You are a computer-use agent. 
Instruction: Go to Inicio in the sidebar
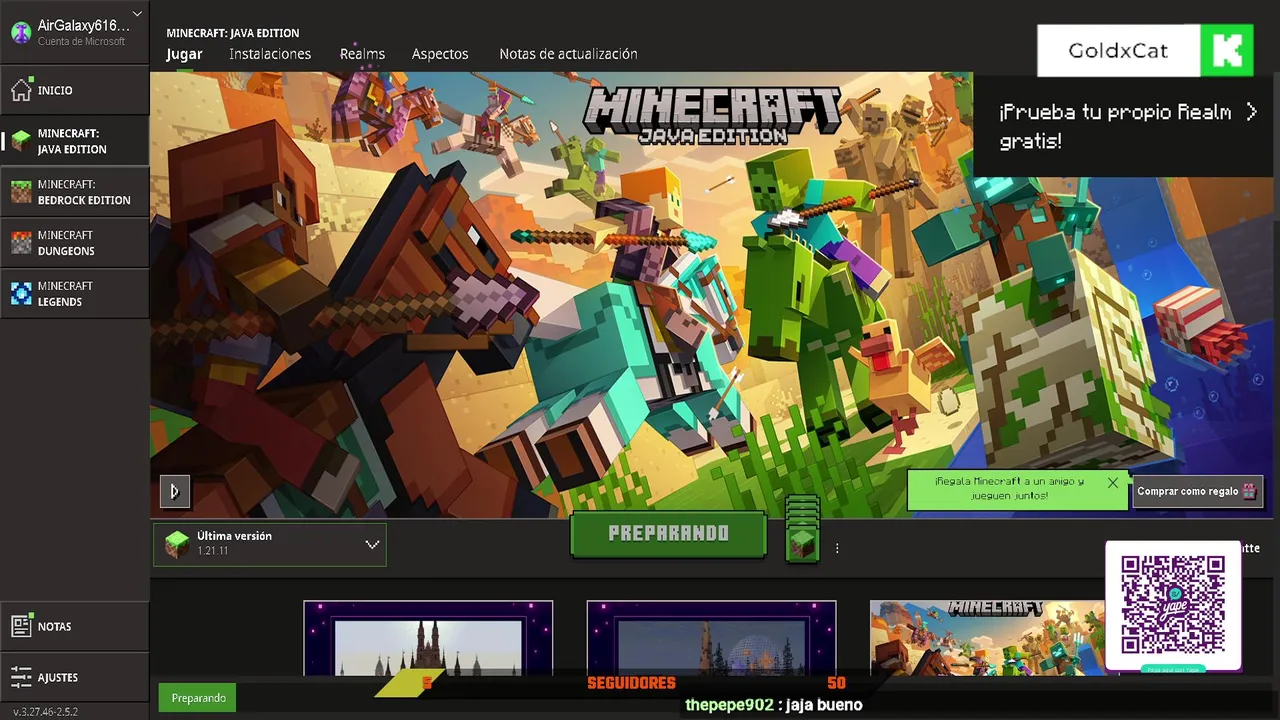pos(75,90)
